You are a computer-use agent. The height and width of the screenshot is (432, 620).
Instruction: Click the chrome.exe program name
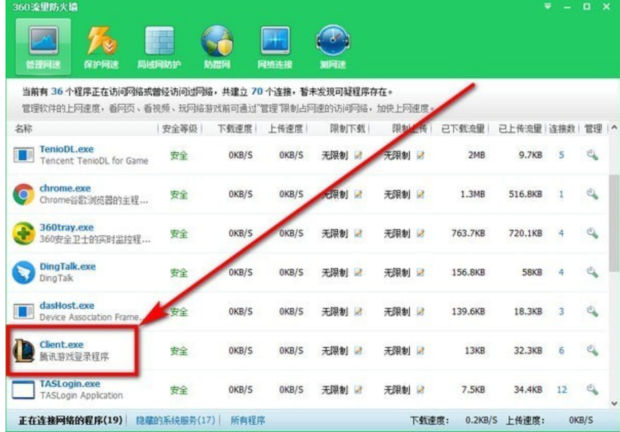(x=65, y=189)
